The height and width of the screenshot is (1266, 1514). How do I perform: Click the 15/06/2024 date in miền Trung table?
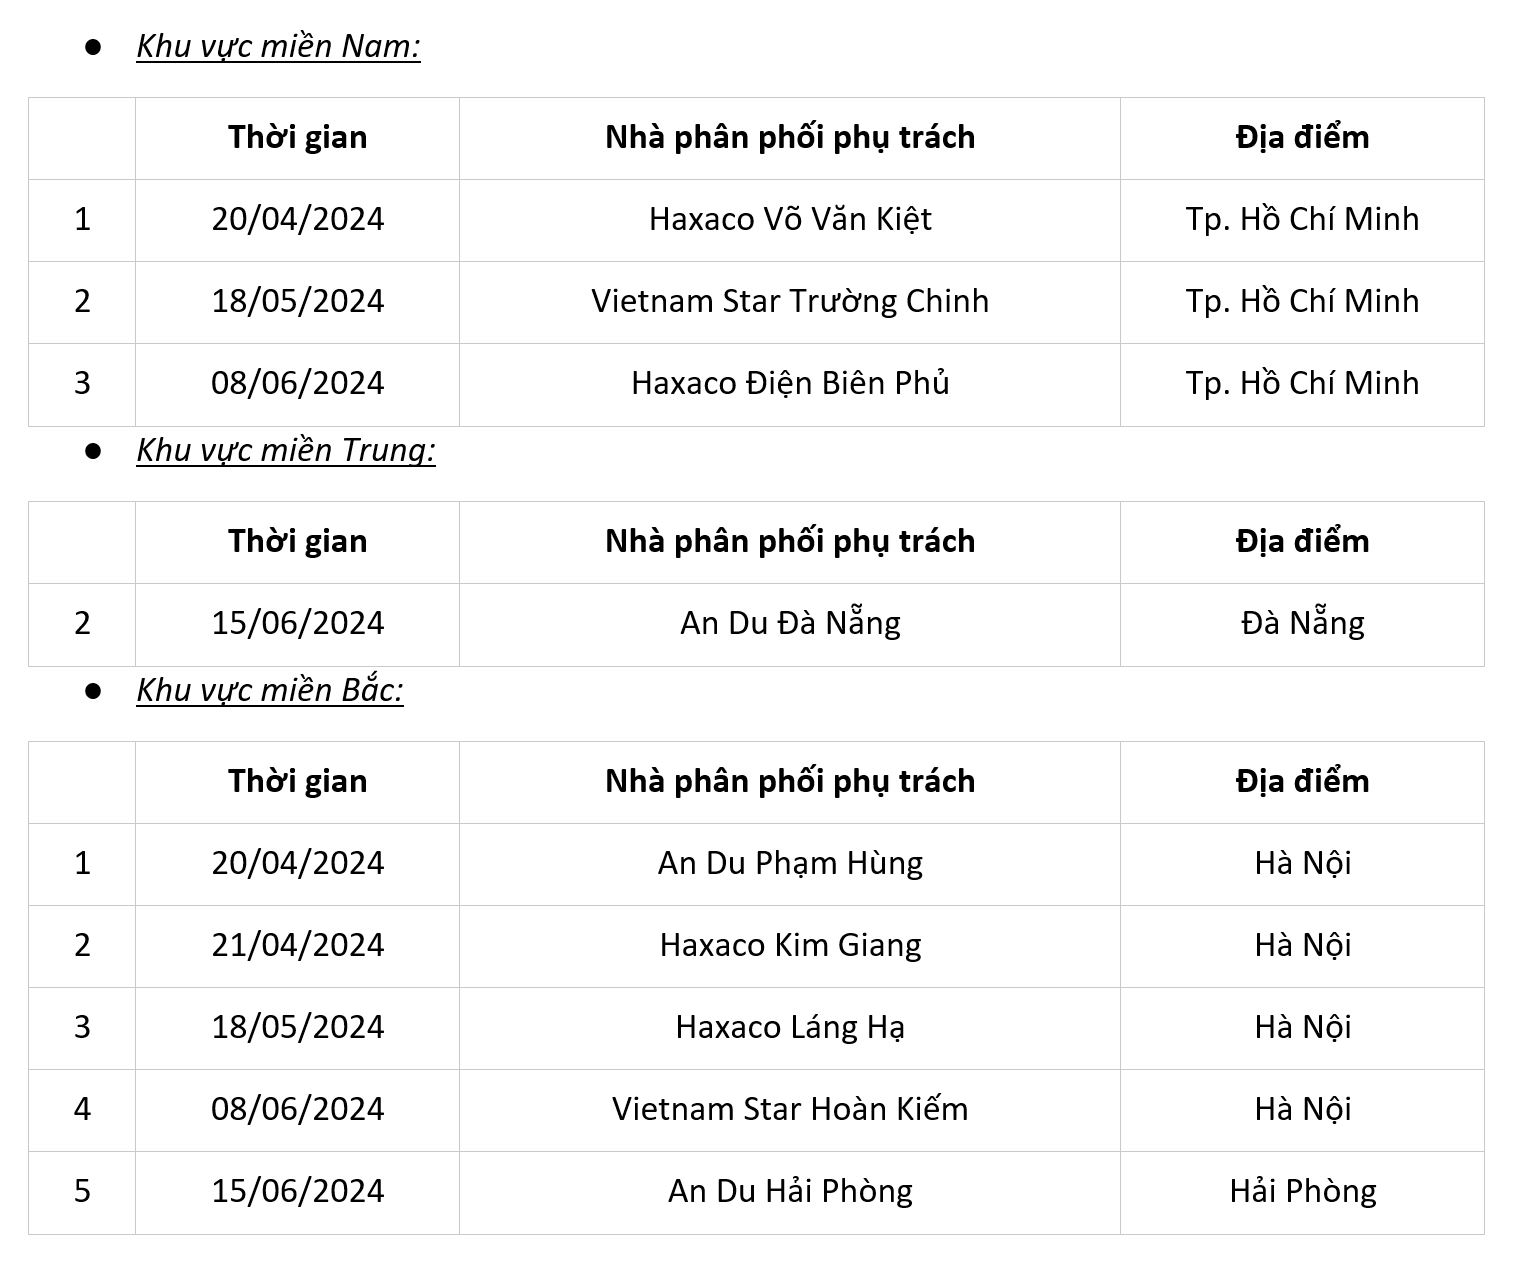tap(297, 623)
